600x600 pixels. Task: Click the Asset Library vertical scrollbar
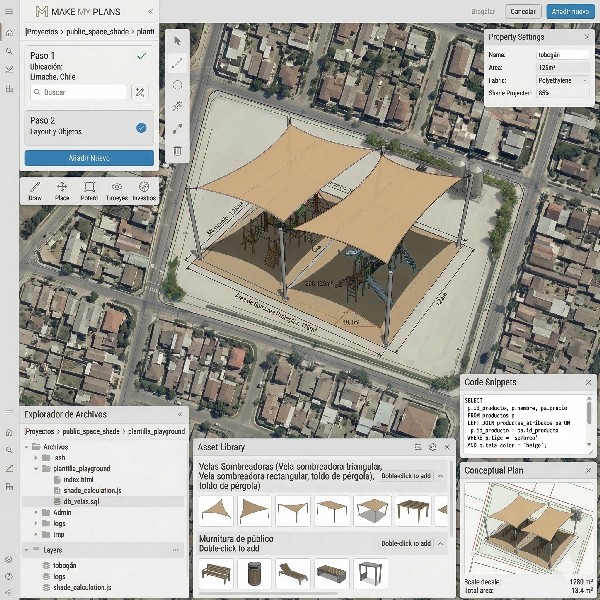pyautogui.click(x=452, y=499)
